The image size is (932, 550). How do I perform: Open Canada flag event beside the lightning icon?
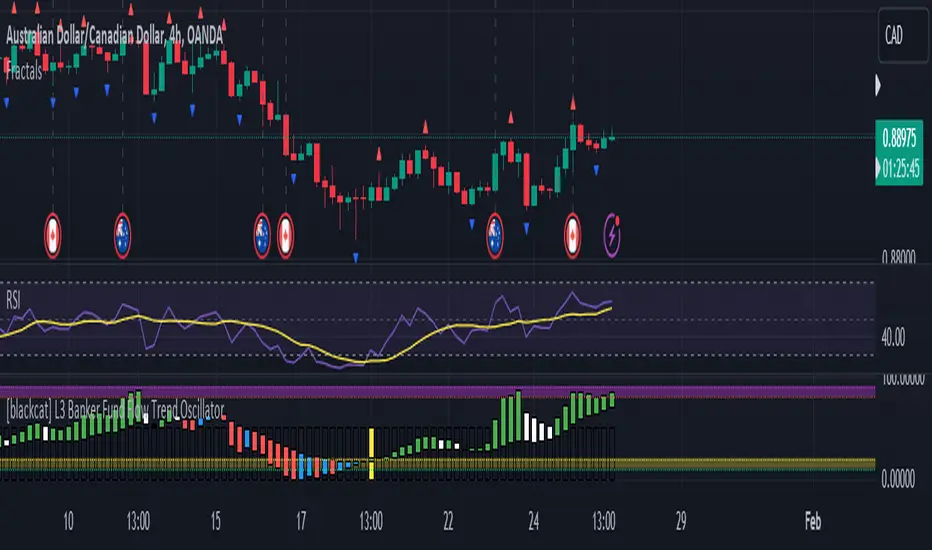click(x=572, y=235)
